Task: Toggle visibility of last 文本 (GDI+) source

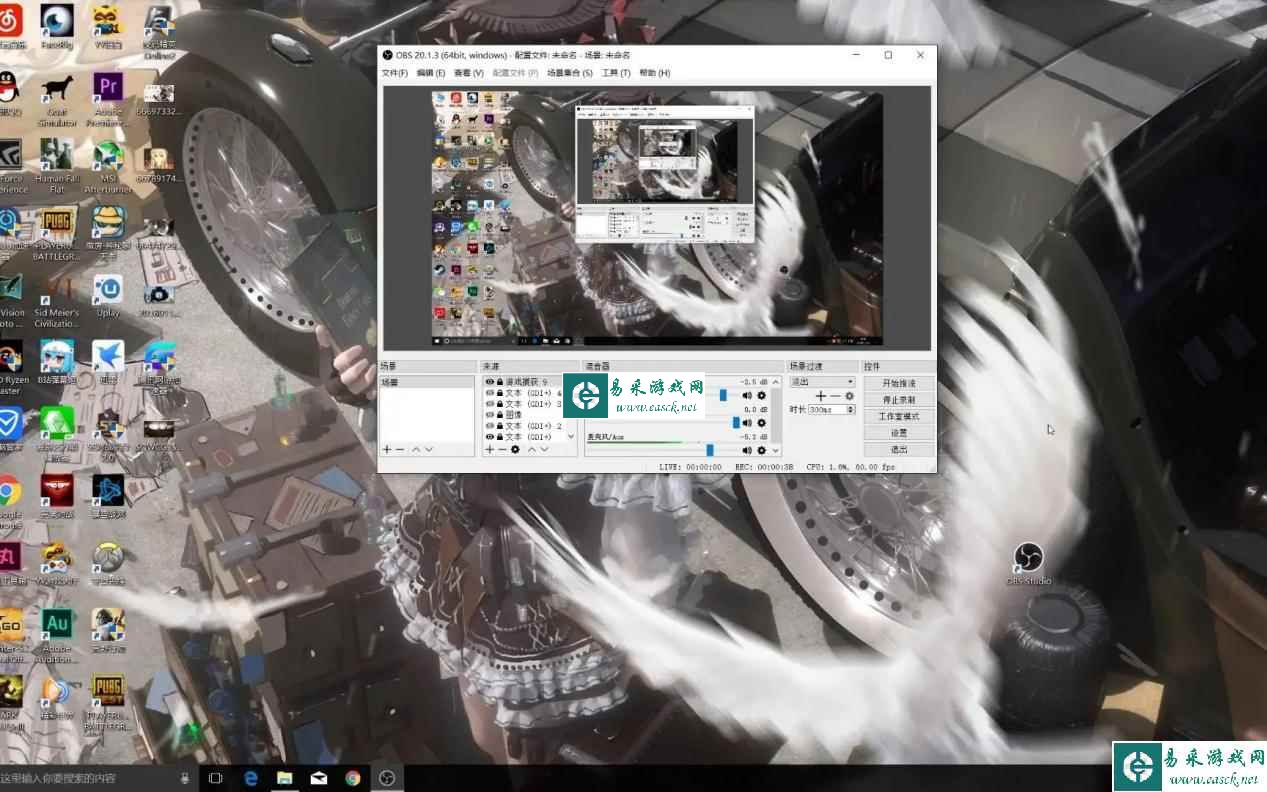Action: pos(489,437)
